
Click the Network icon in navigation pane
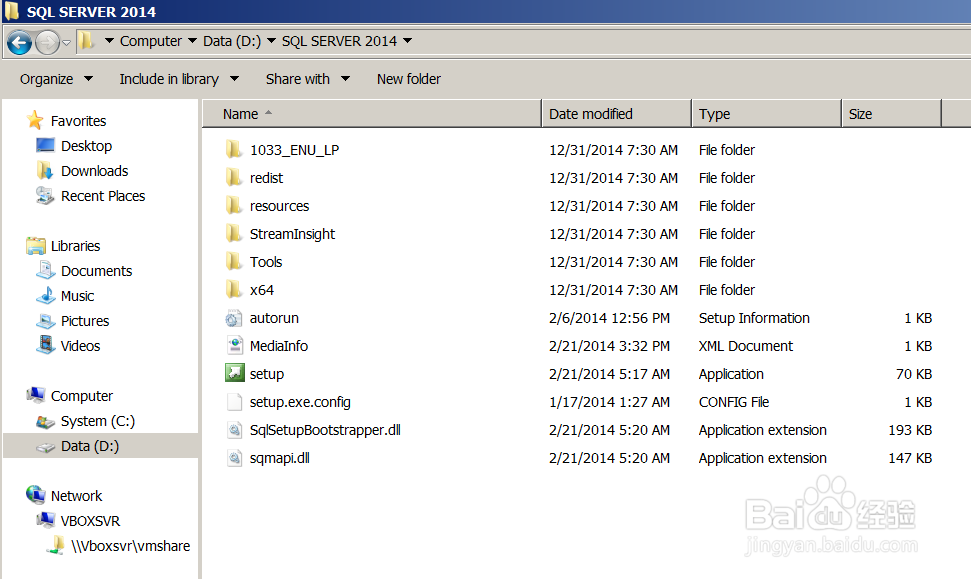[x=36, y=495]
